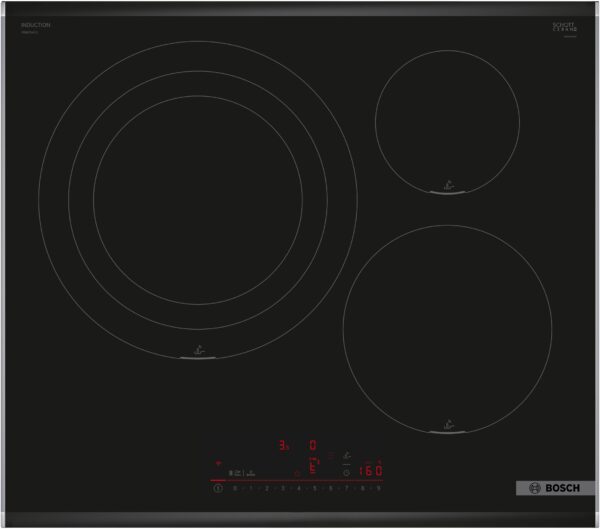Set heat level 3 on the touch strip
600x529 pixels.
(283, 488)
